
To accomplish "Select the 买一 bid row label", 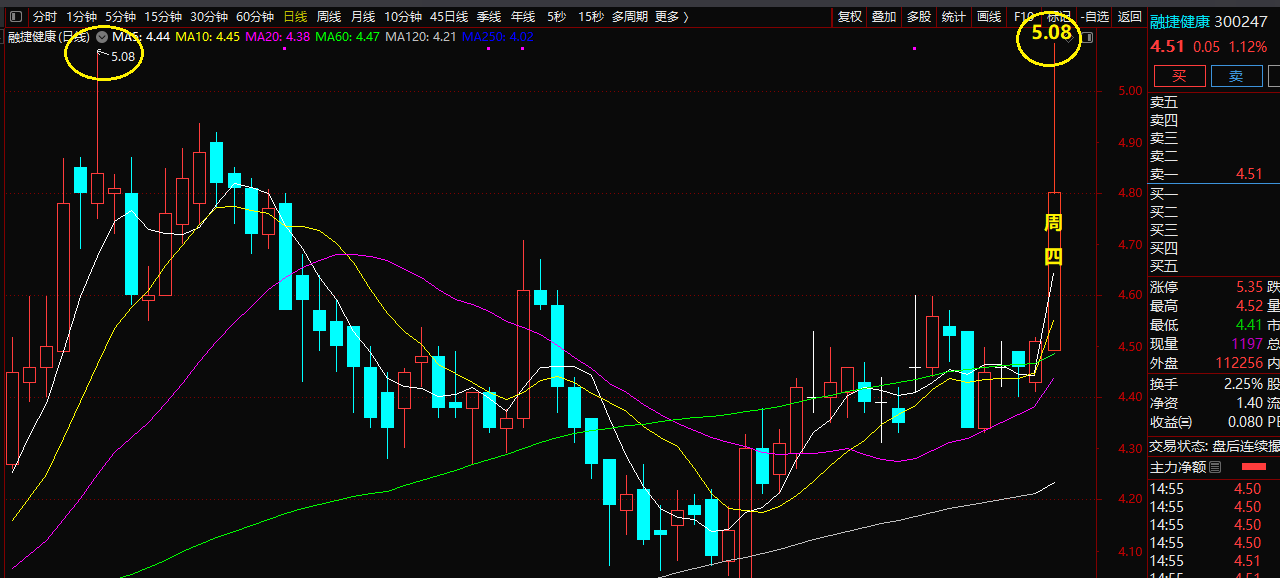I will click(1164, 194).
